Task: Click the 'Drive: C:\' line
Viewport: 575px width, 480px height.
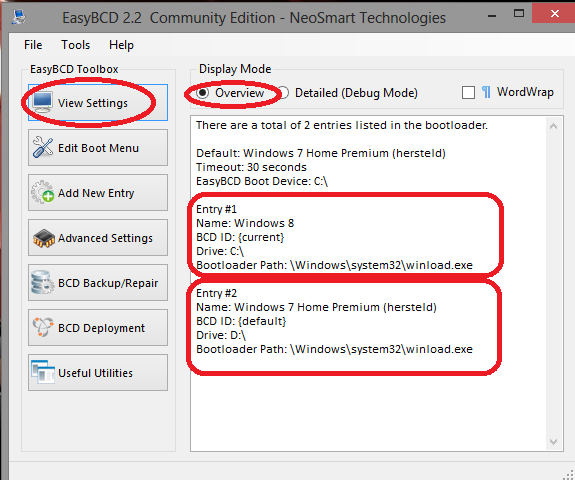Action: click(x=220, y=251)
